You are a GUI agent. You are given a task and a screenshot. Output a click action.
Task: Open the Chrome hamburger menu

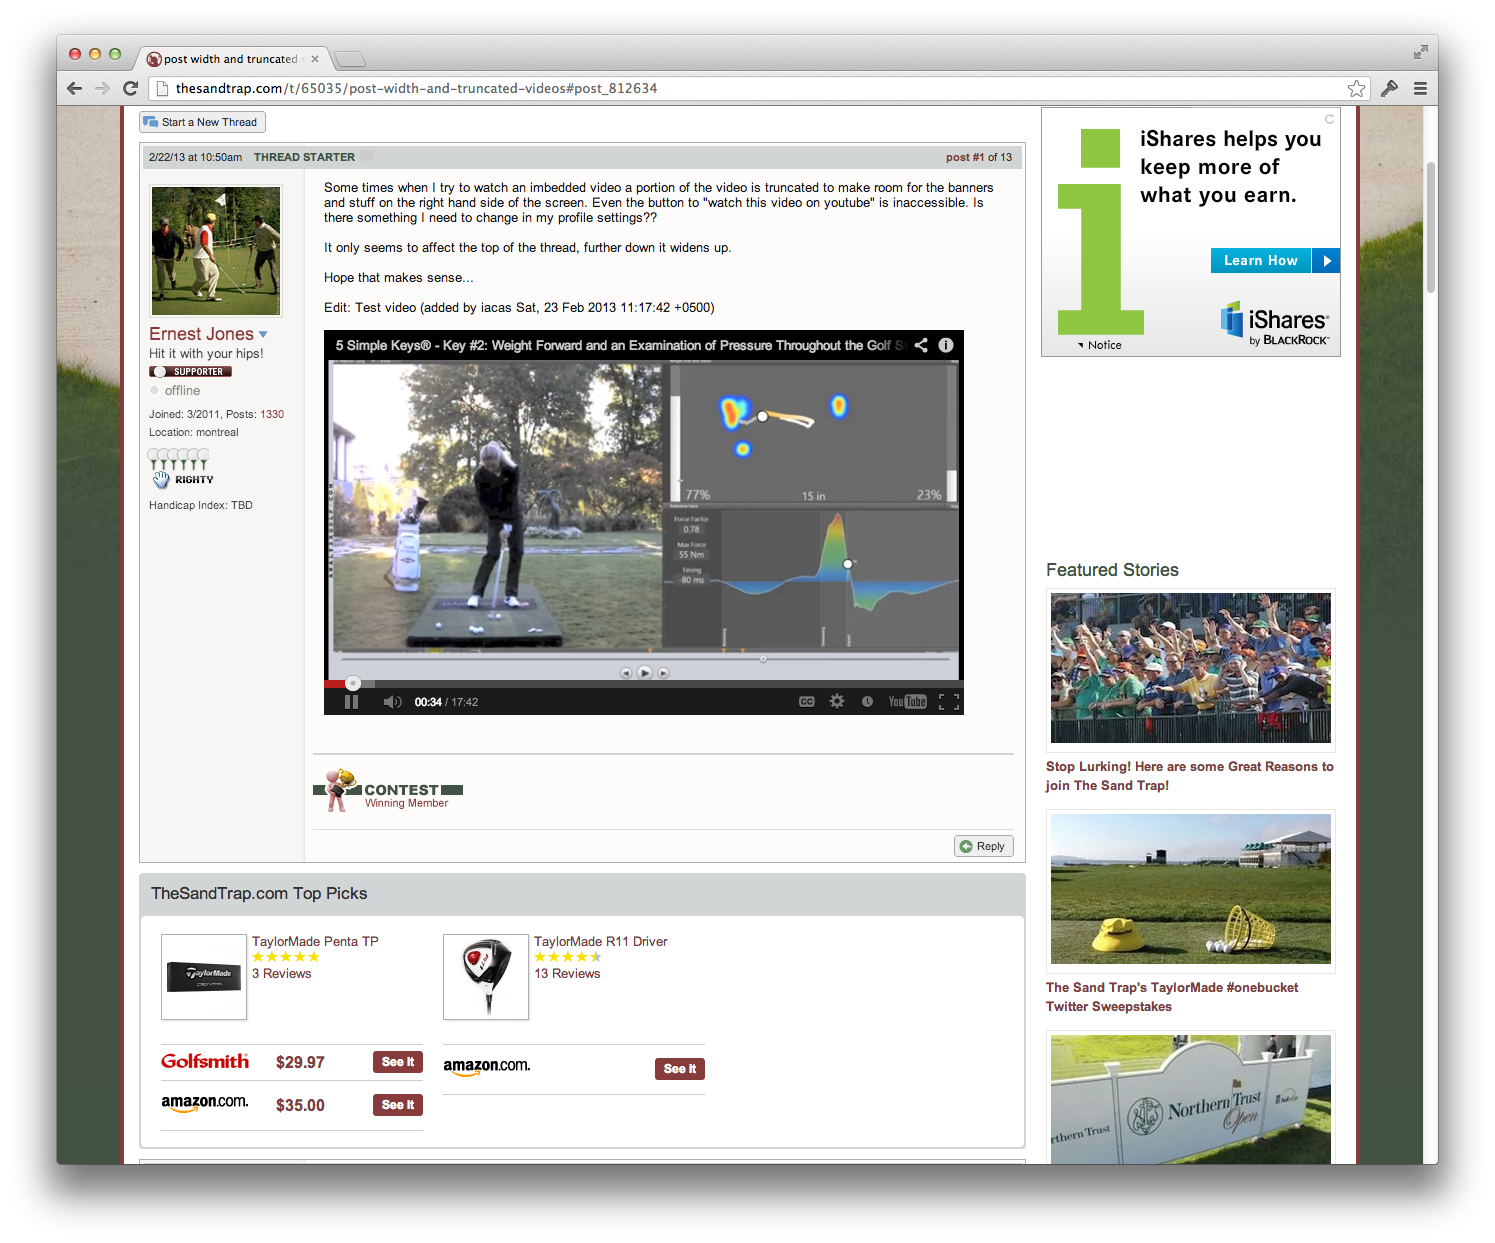pyautogui.click(x=1420, y=88)
